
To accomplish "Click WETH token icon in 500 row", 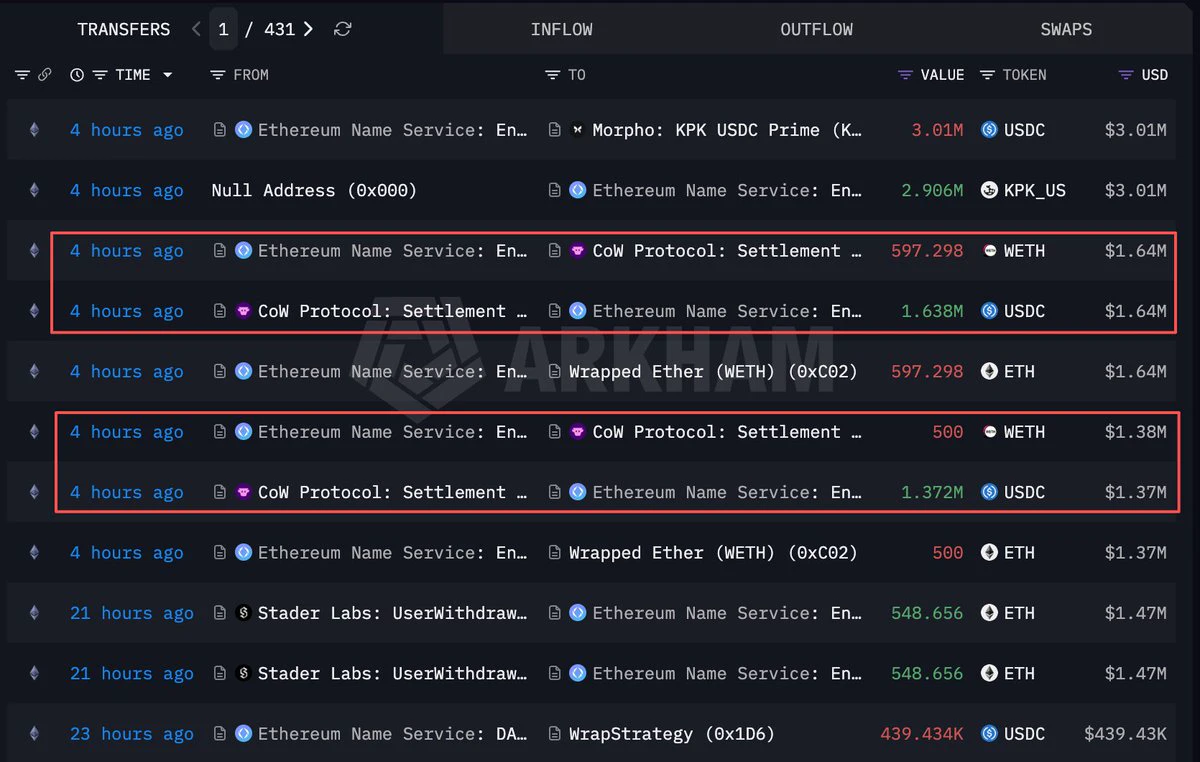I will click(989, 432).
